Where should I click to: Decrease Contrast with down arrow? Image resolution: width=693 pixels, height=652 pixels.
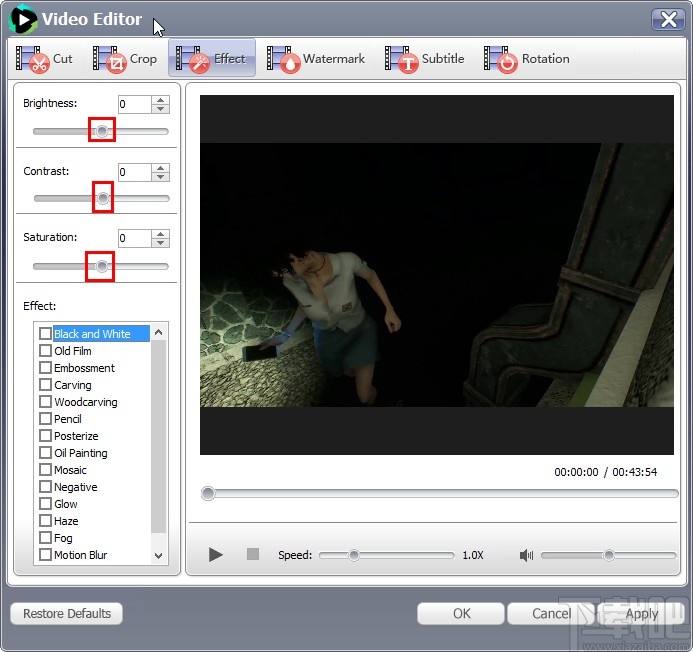[160, 177]
